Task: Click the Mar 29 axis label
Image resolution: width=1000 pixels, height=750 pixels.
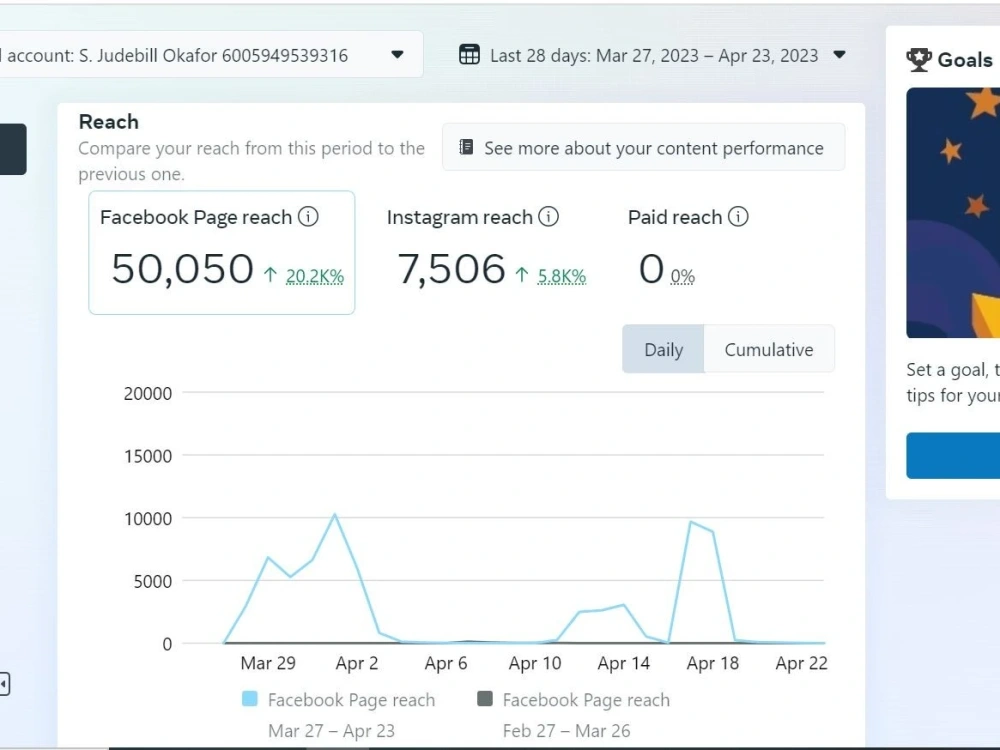Action: click(268, 663)
